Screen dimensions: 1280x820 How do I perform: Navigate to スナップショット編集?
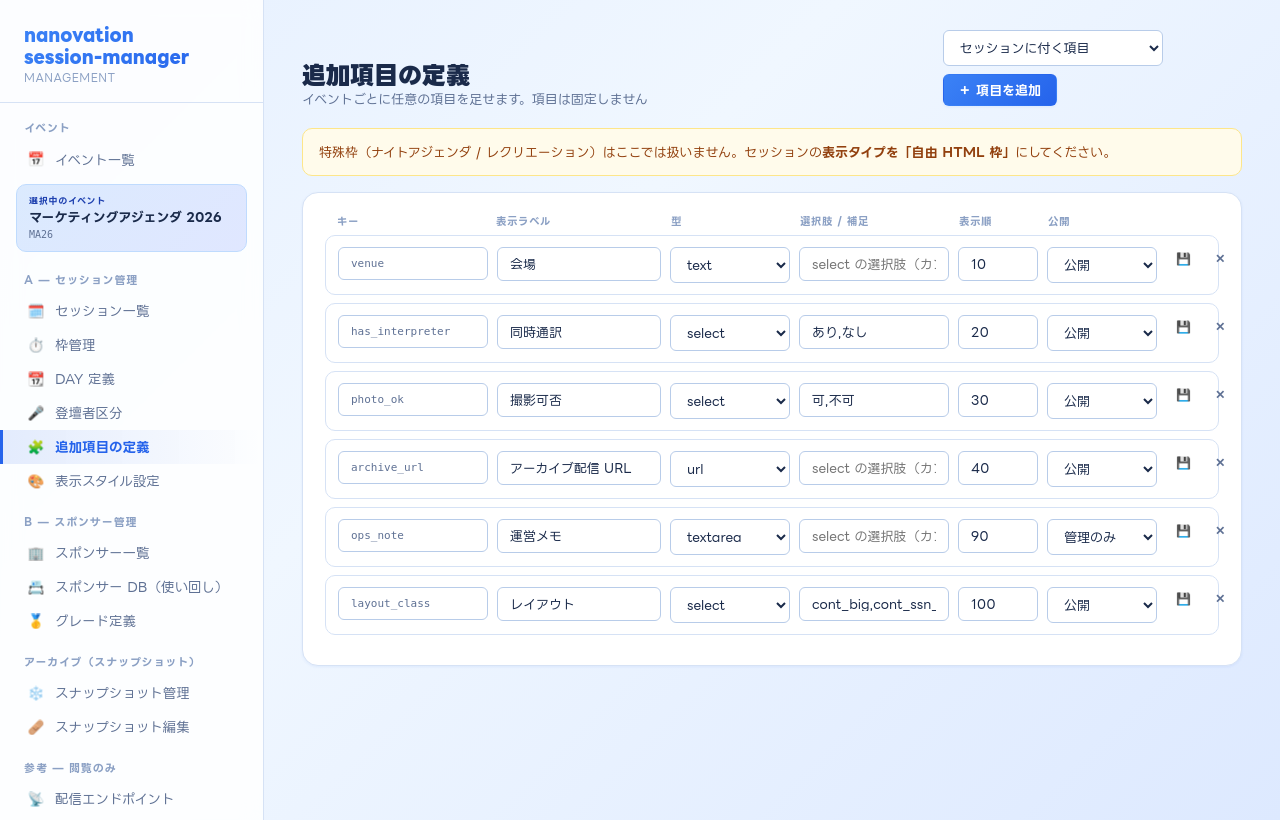131,727
